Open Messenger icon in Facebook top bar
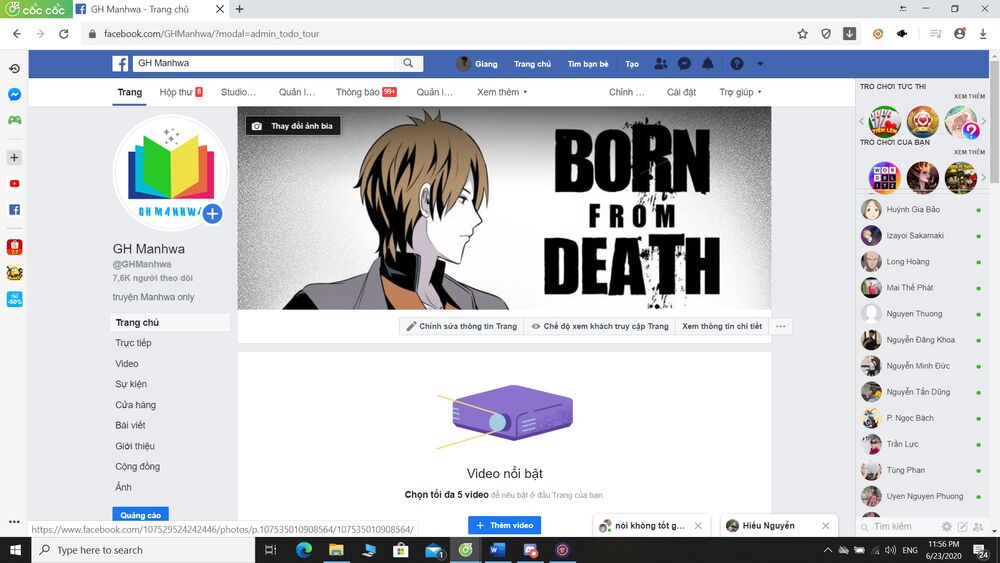1000x563 pixels. pos(684,64)
